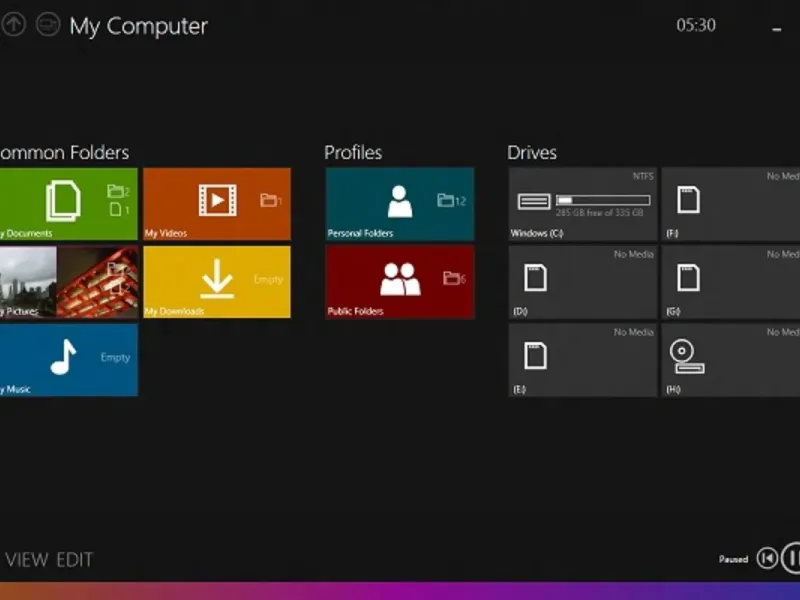Click the 05:30 clock display
The height and width of the screenshot is (600, 800).
tap(696, 25)
